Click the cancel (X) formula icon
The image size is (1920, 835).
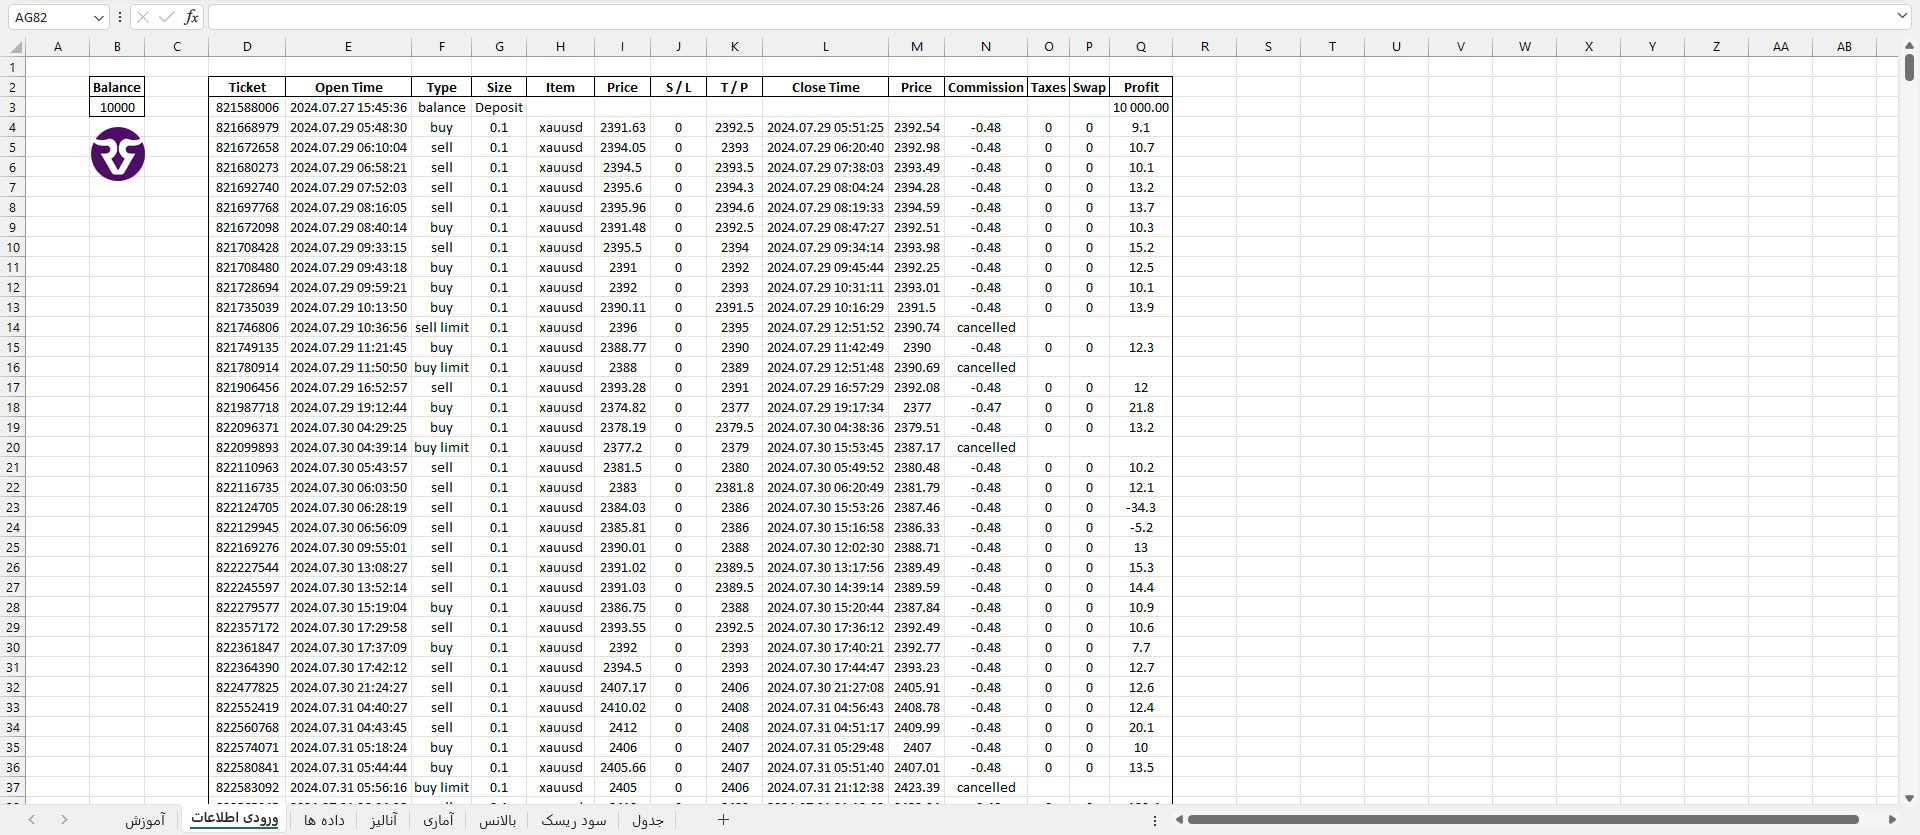point(143,17)
